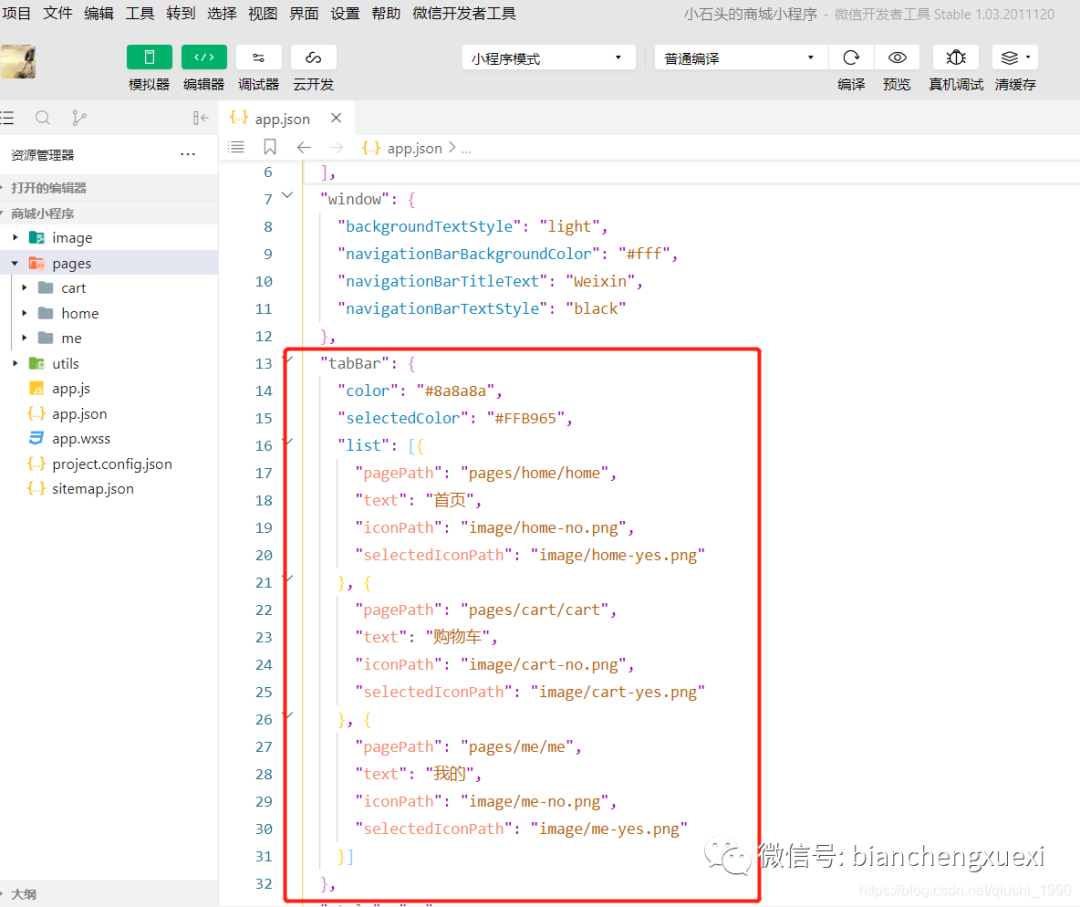Click the compile (编译) refresh icon
The width and height of the screenshot is (1080, 907).
click(x=851, y=58)
